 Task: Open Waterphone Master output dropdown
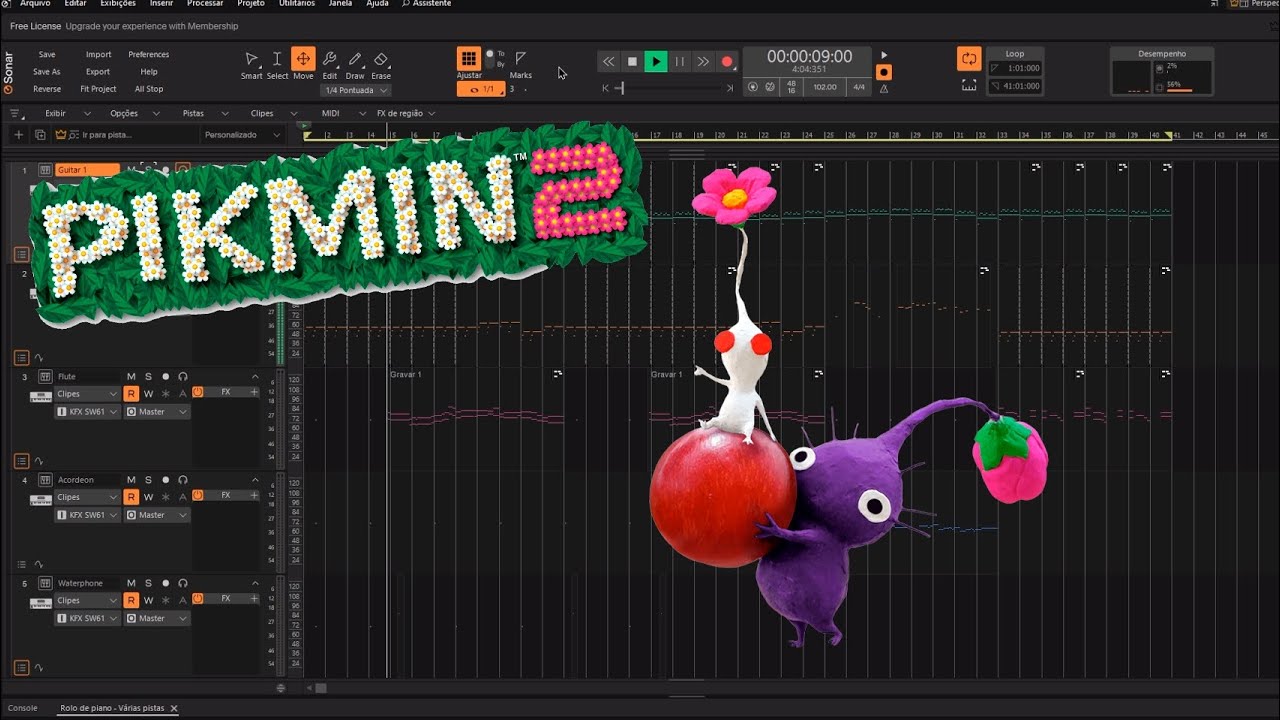[x=157, y=618]
